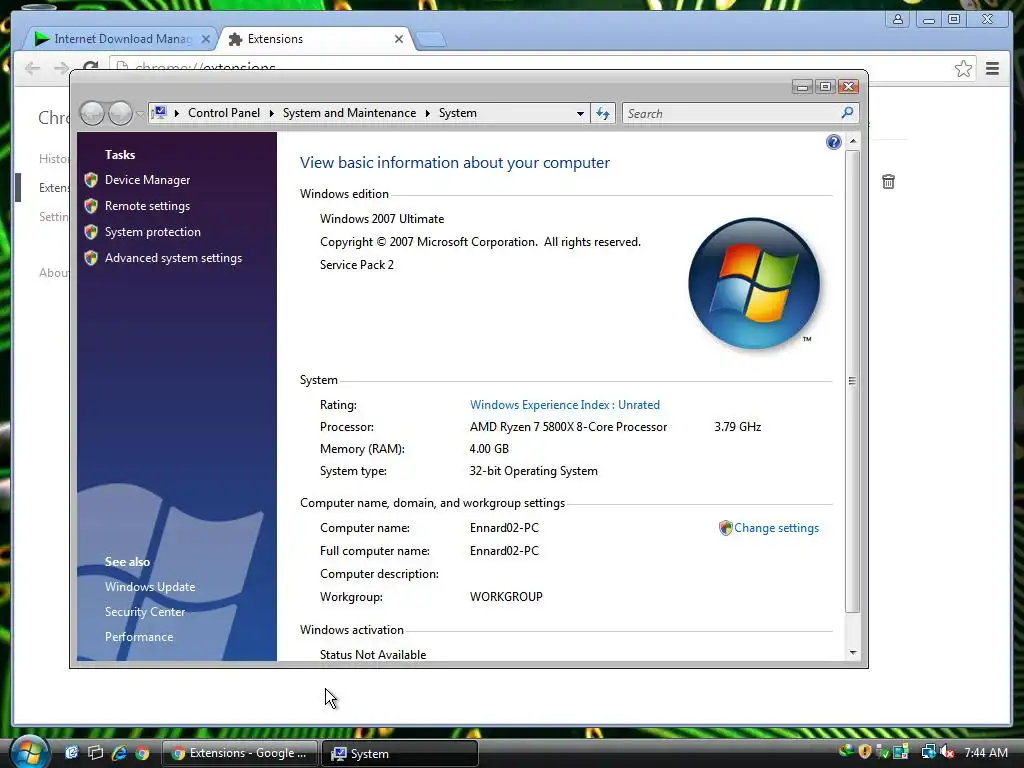This screenshot has width=1024, height=768.
Task: Click the computer icon in address bar
Action: 159,113
